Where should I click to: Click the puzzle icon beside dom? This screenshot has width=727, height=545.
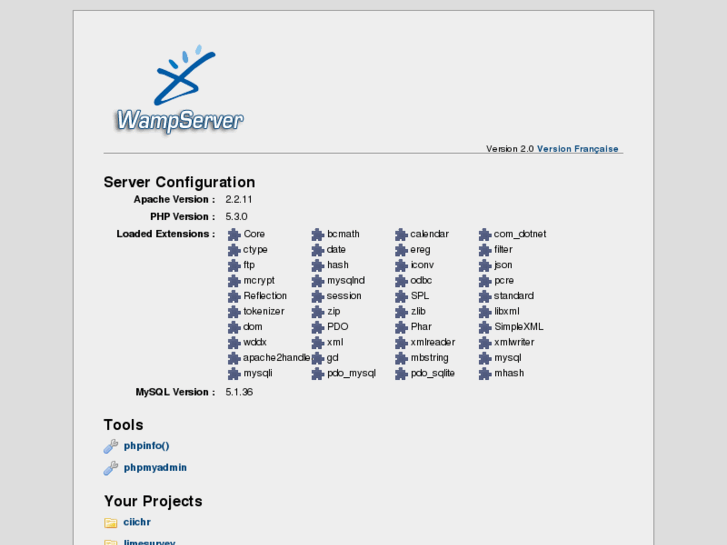(234, 327)
